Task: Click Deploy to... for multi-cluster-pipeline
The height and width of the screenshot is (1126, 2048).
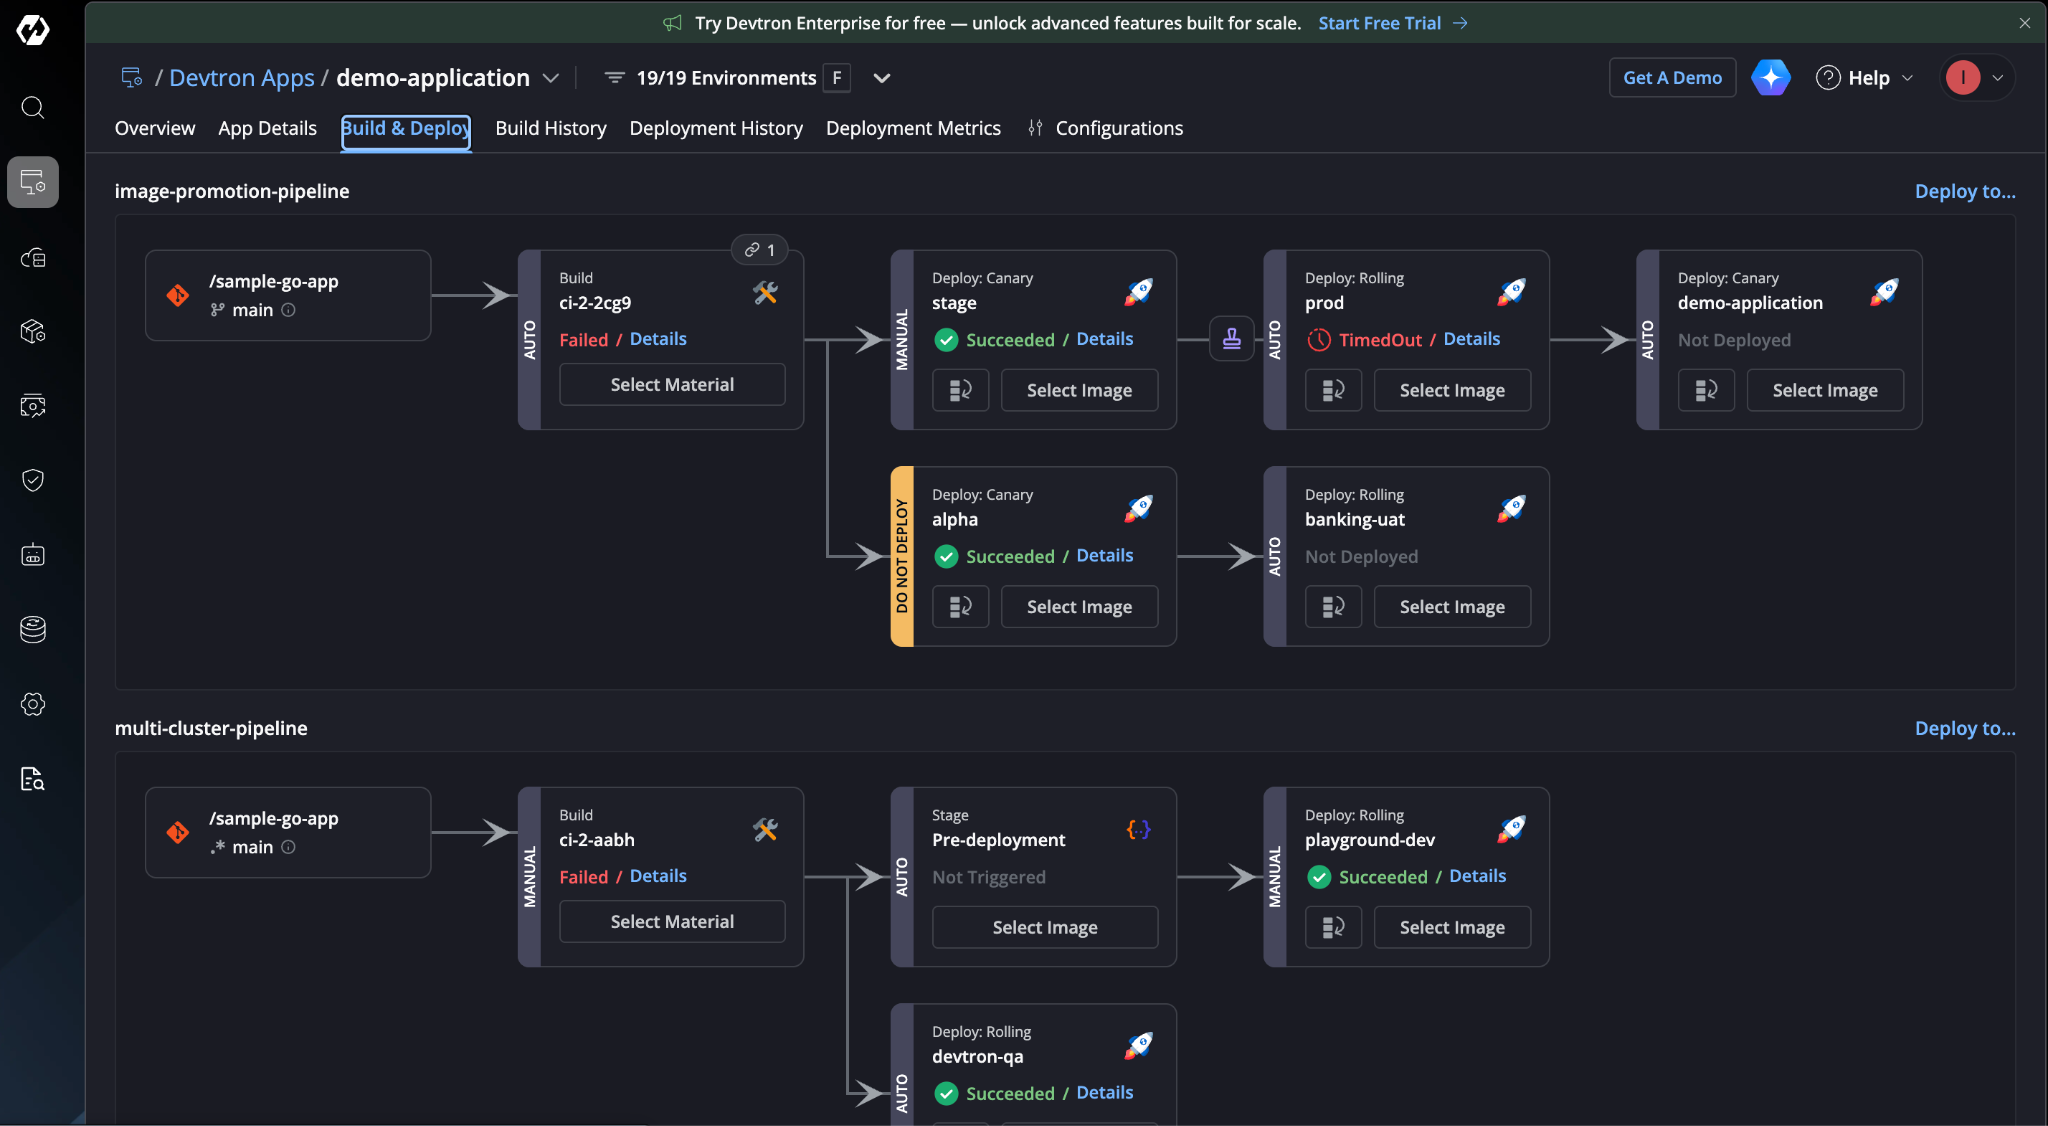Action: [x=1965, y=728]
